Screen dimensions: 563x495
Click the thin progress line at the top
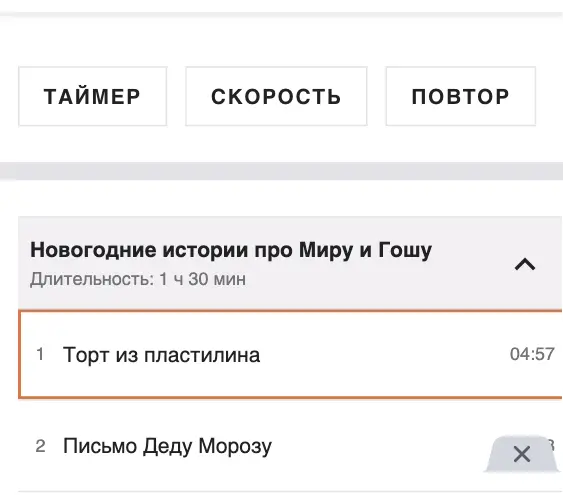click(282, 15)
